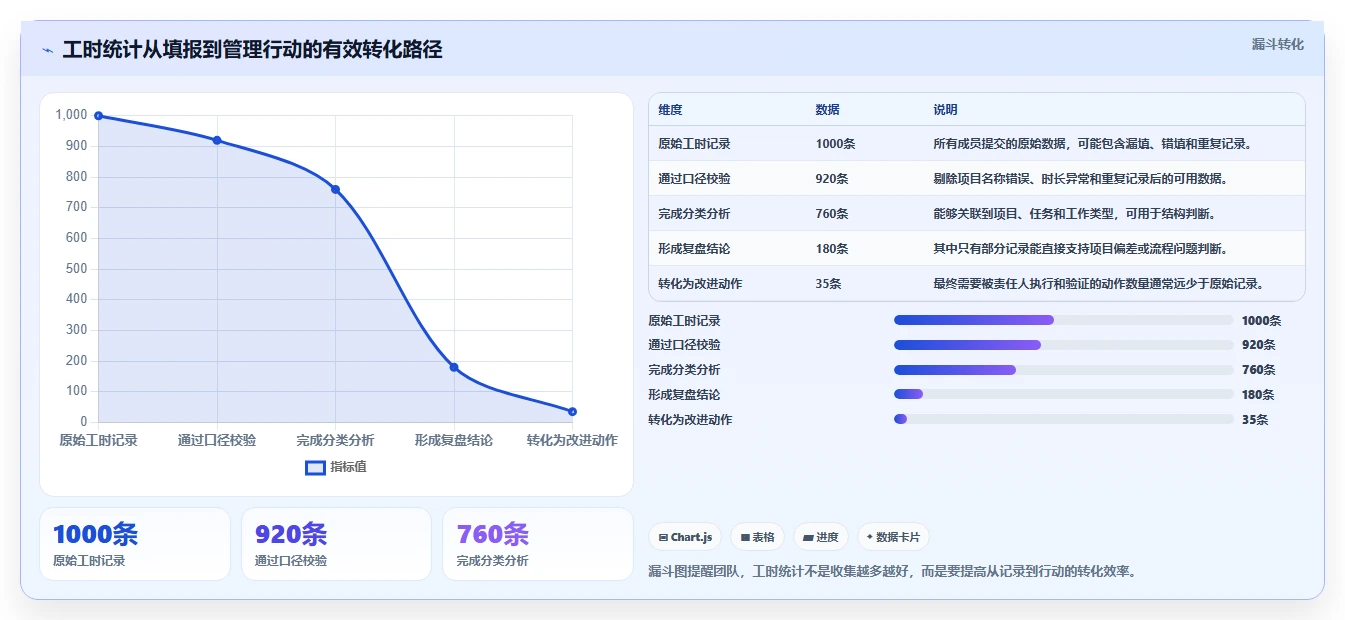This screenshot has width=1345, height=620.
Task: Click the 维度 column header
Action: point(670,110)
